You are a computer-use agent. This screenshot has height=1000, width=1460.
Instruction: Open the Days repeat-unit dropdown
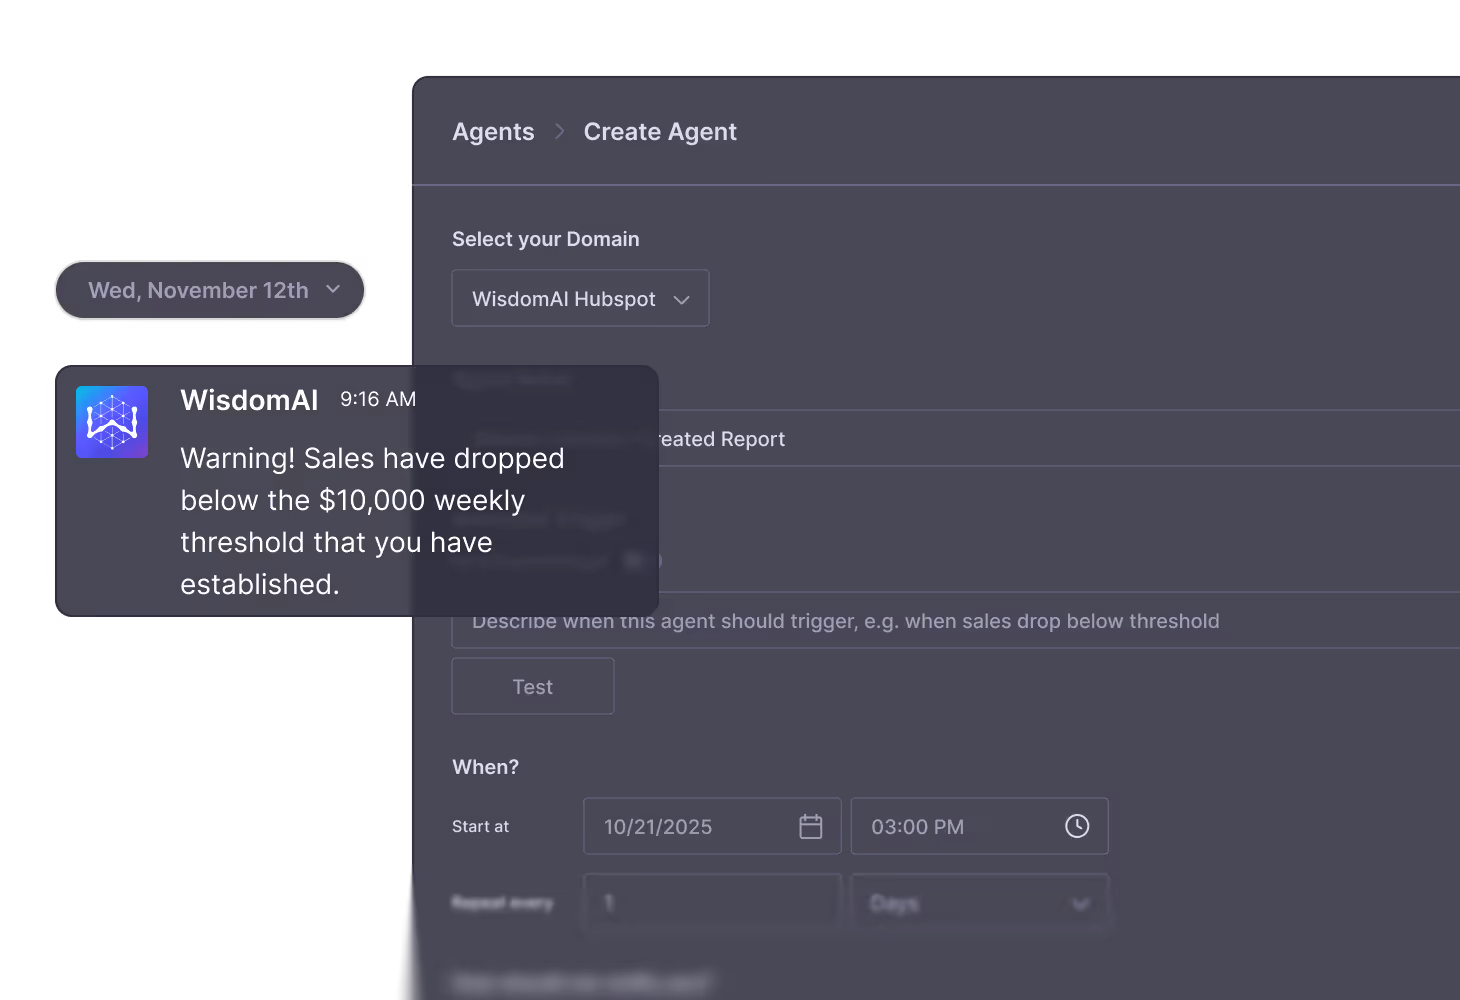(979, 902)
